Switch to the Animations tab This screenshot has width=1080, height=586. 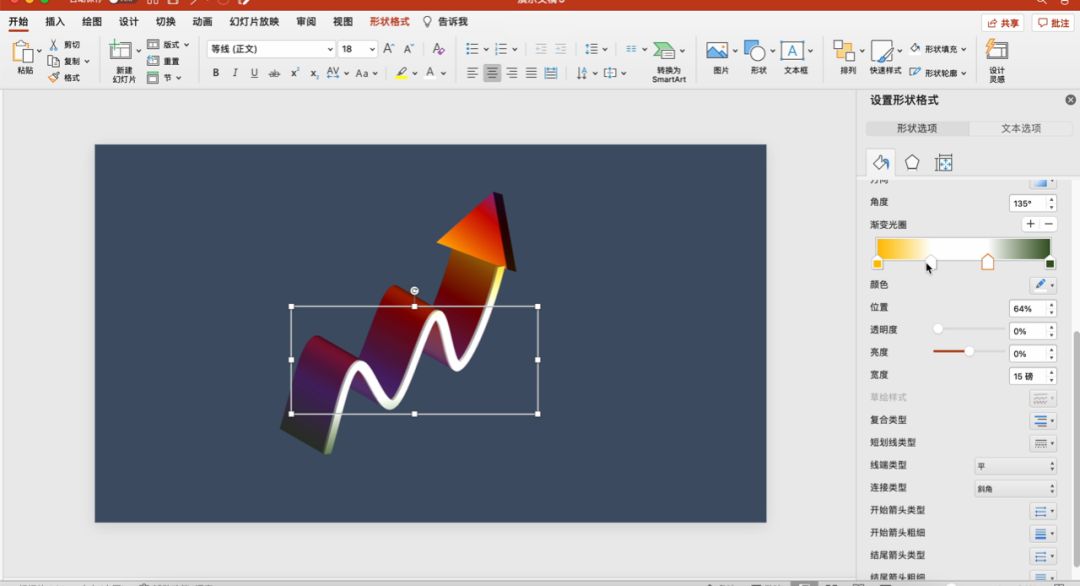pos(202,21)
